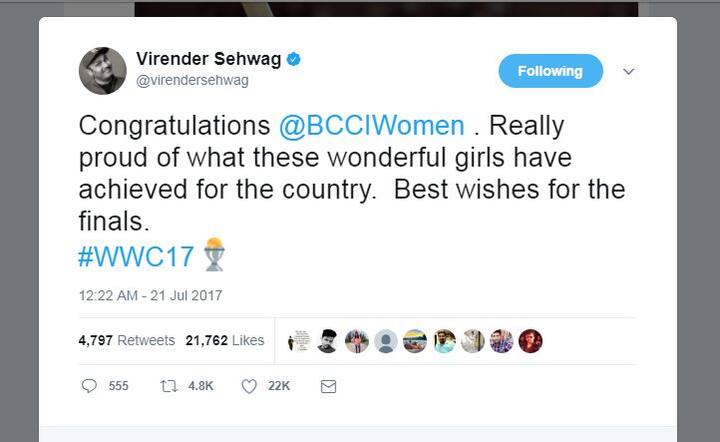Image resolution: width=720 pixels, height=442 pixels.
Task: Click the default grey silhouette liker avatar
Action: [x=386, y=341]
